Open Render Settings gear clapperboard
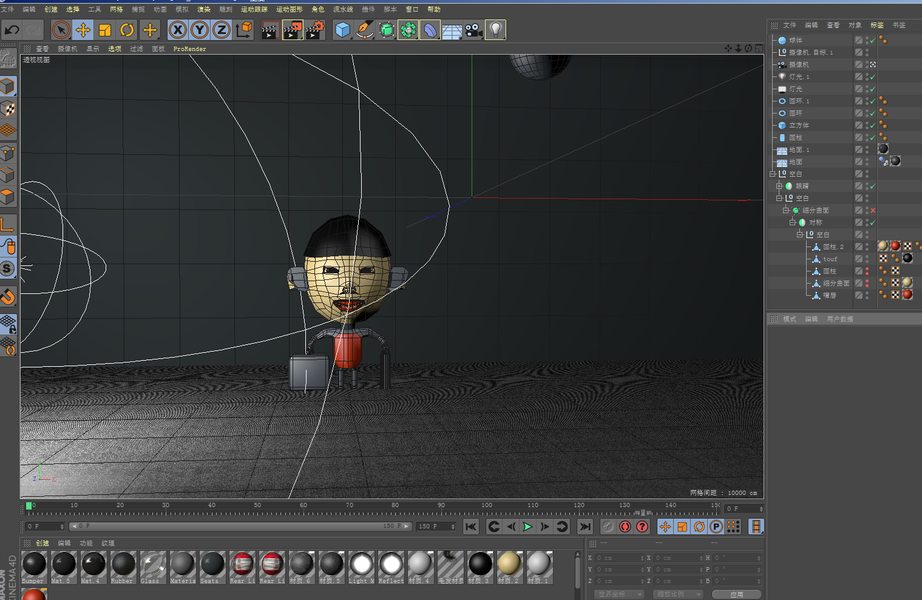This screenshot has height=600, width=922. point(315,29)
